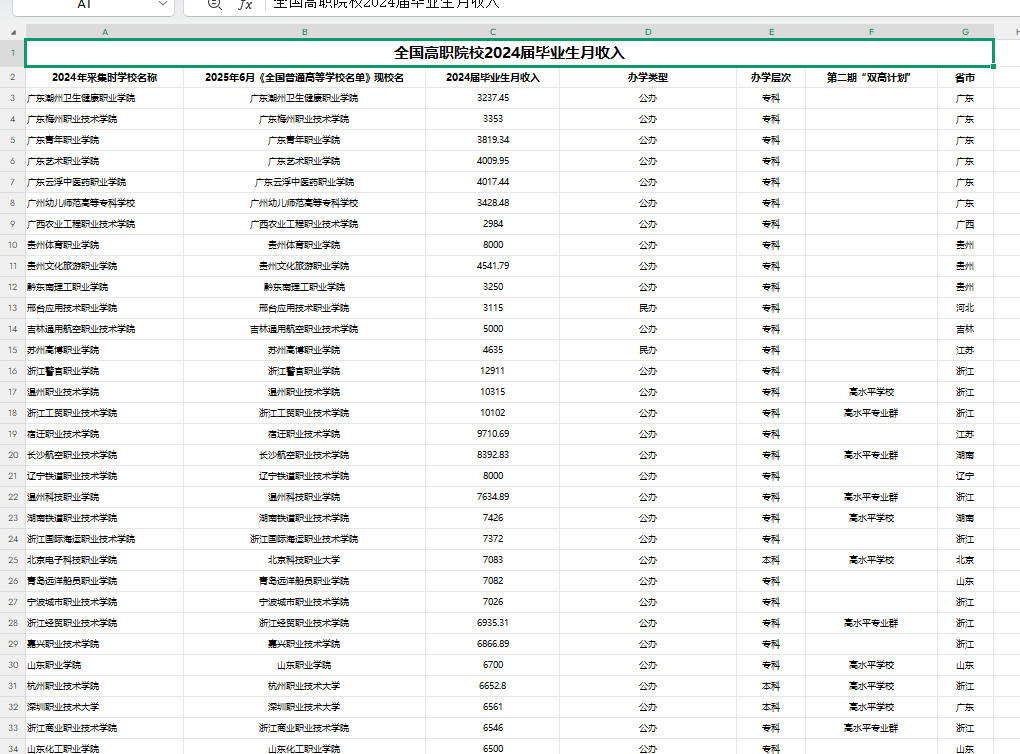The image size is (1020, 754).
Task: Click the 第二期"双高计划" header cell
Action: pyautogui.click(x=870, y=77)
